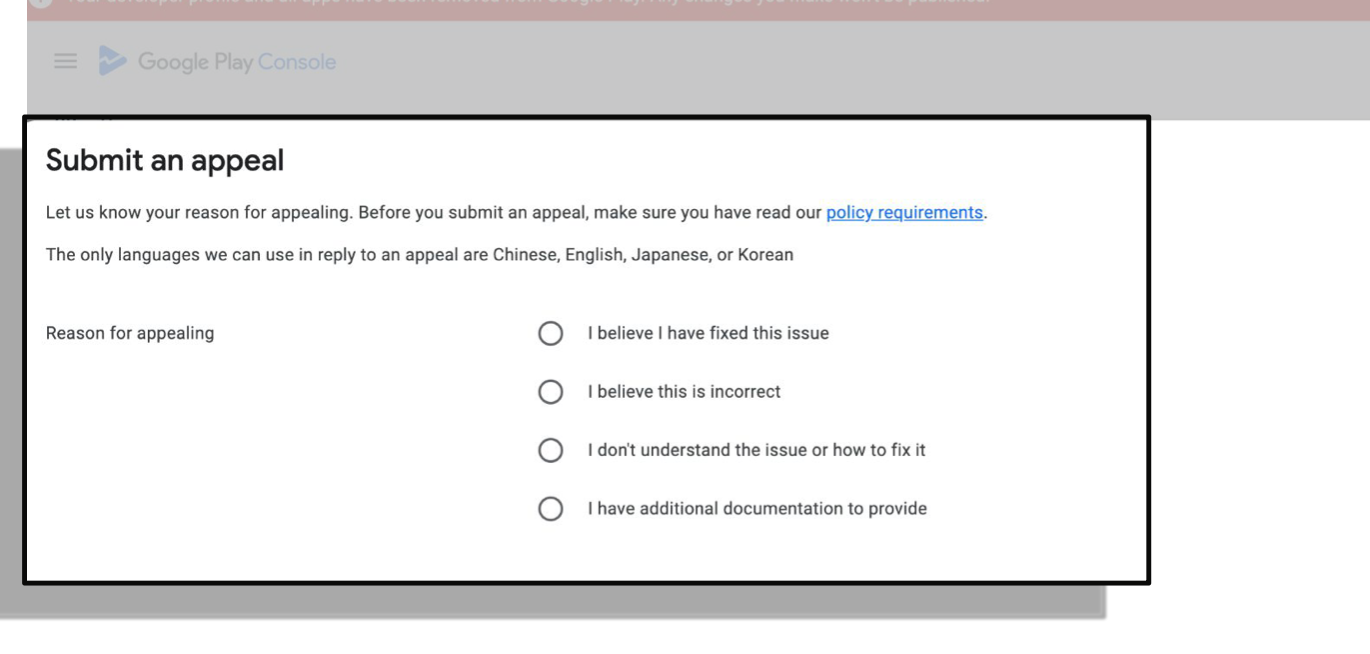Click the Google Play Console title text
The width and height of the screenshot is (1370, 654).
tap(237, 62)
